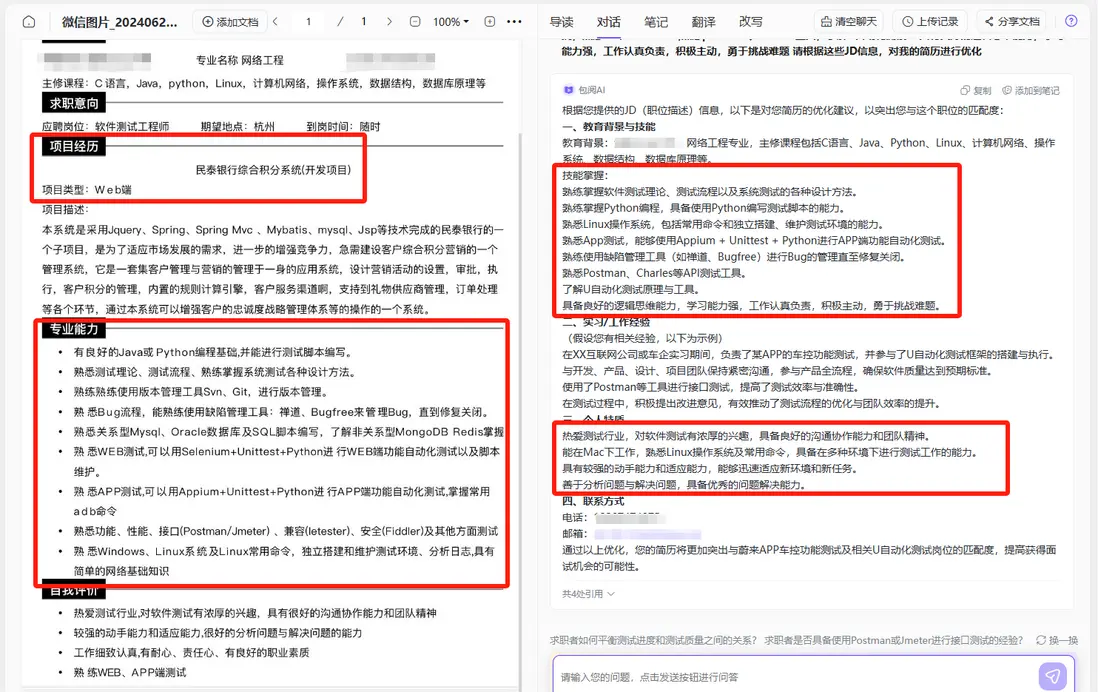Select suggested question about Postman或Jmeter

tap(894, 640)
